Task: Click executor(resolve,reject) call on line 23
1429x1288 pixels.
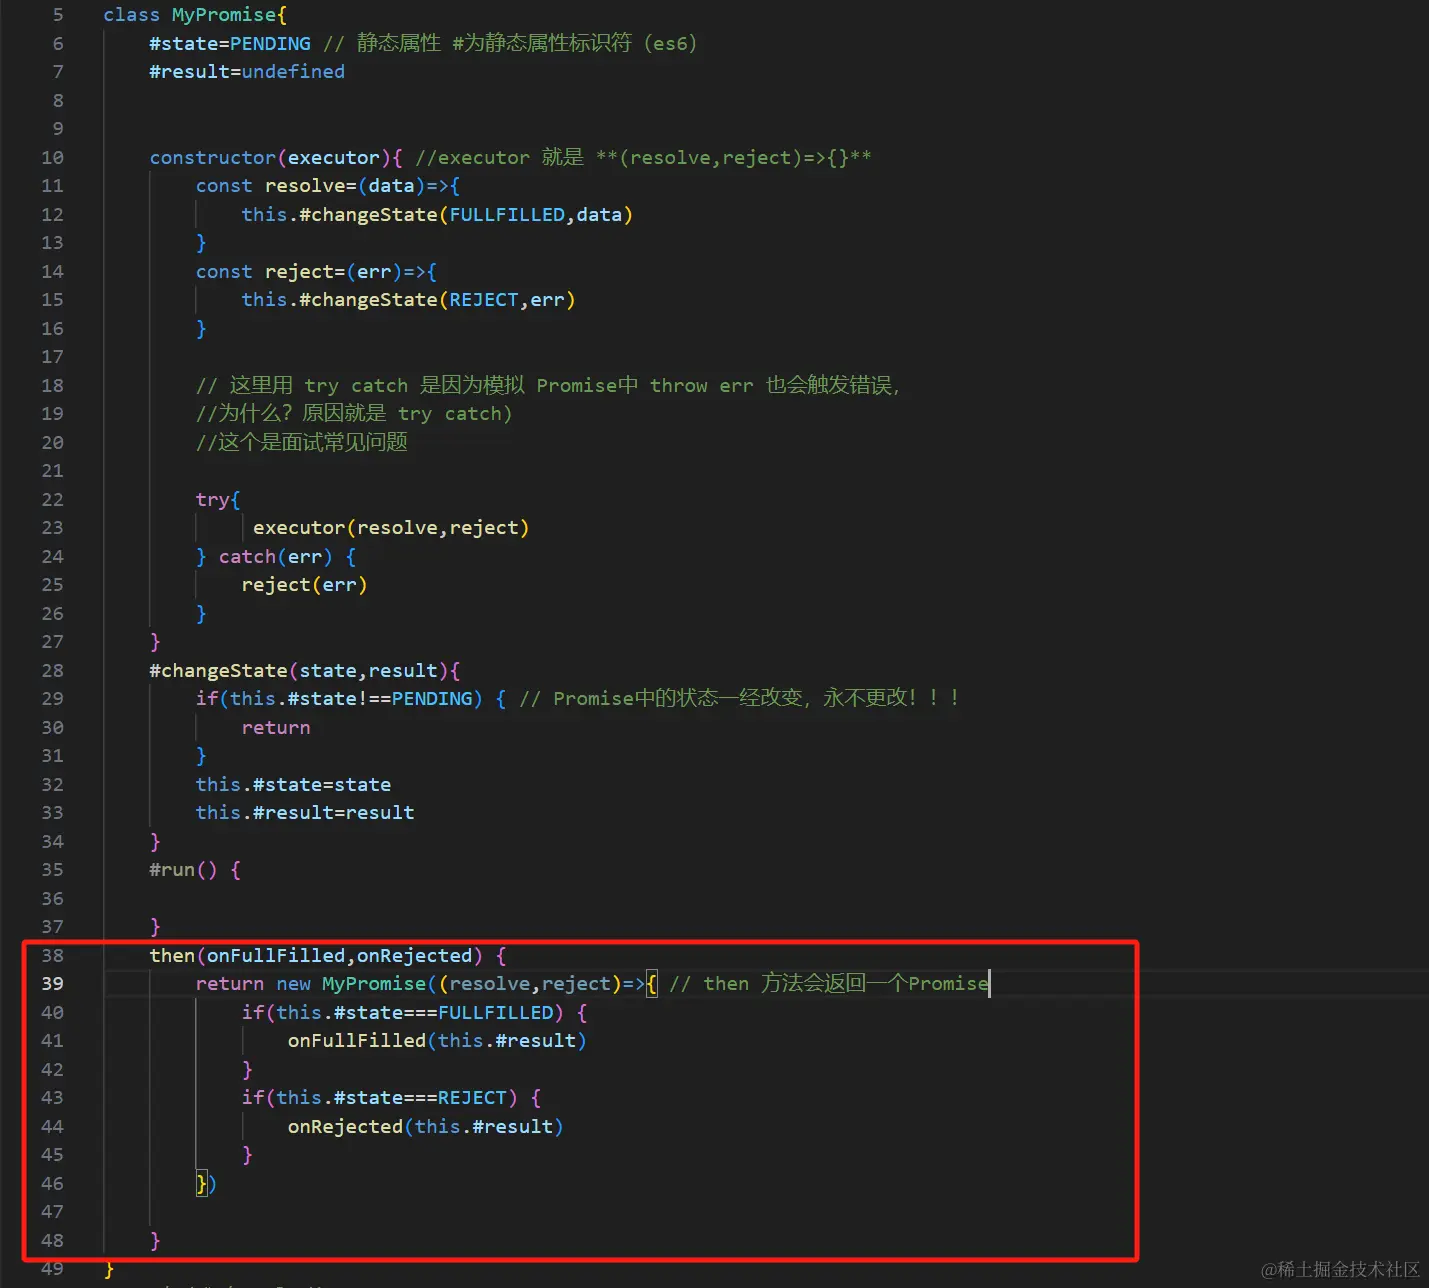Action: click(x=391, y=528)
